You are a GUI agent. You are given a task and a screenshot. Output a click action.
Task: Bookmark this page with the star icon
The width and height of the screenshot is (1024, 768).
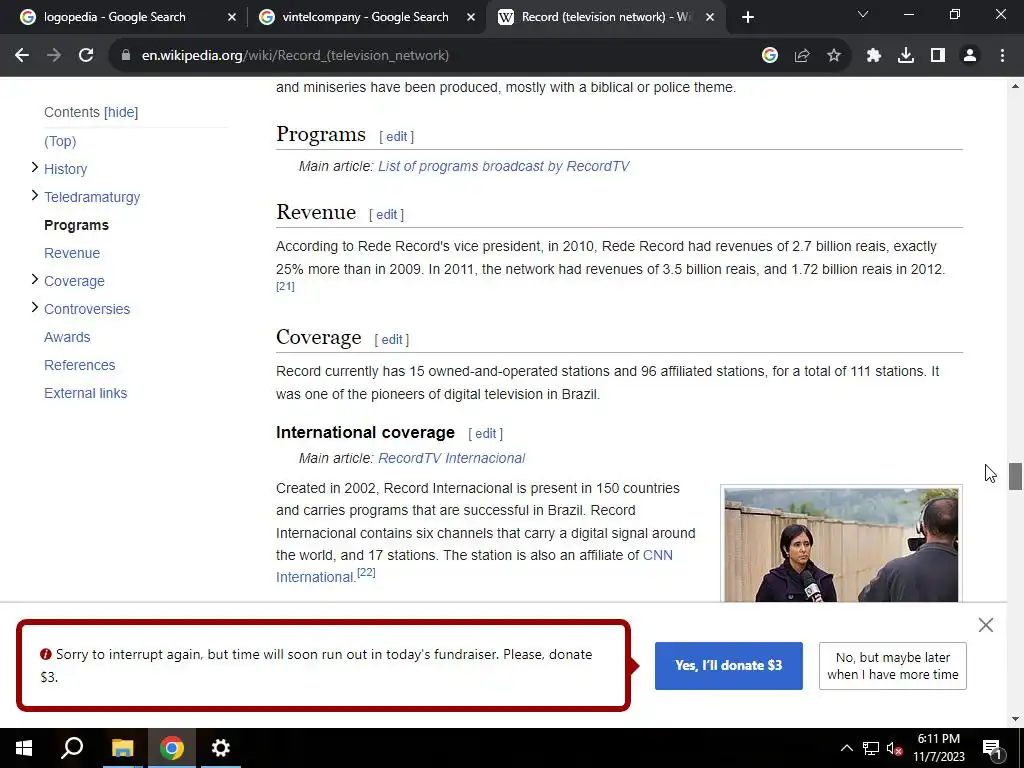(x=834, y=56)
